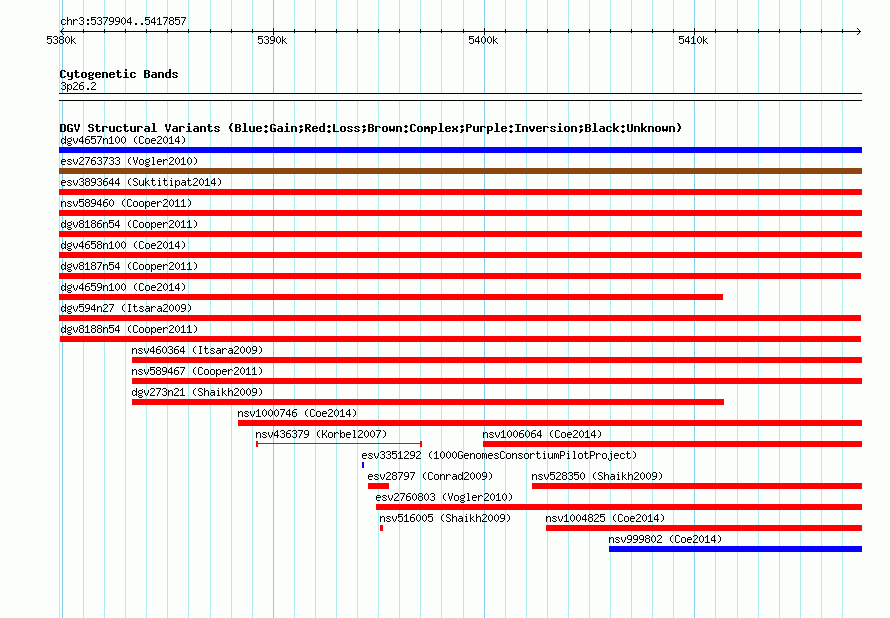Image resolution: width=890 pixels, height=618 pixels.
Task: Click the blue dgv4657n100 gain bar
Action: [x=460, y=150]
